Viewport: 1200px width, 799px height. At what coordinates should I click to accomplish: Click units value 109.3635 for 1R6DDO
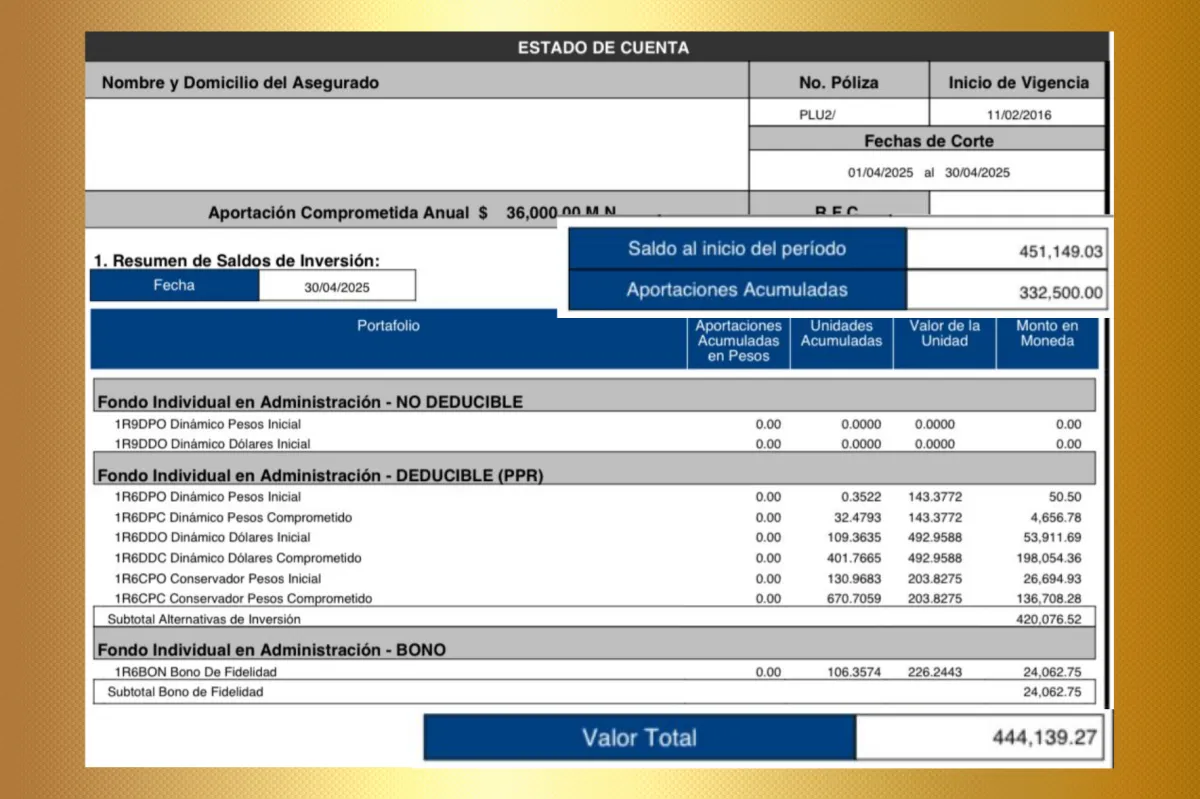tap(854, 538)
